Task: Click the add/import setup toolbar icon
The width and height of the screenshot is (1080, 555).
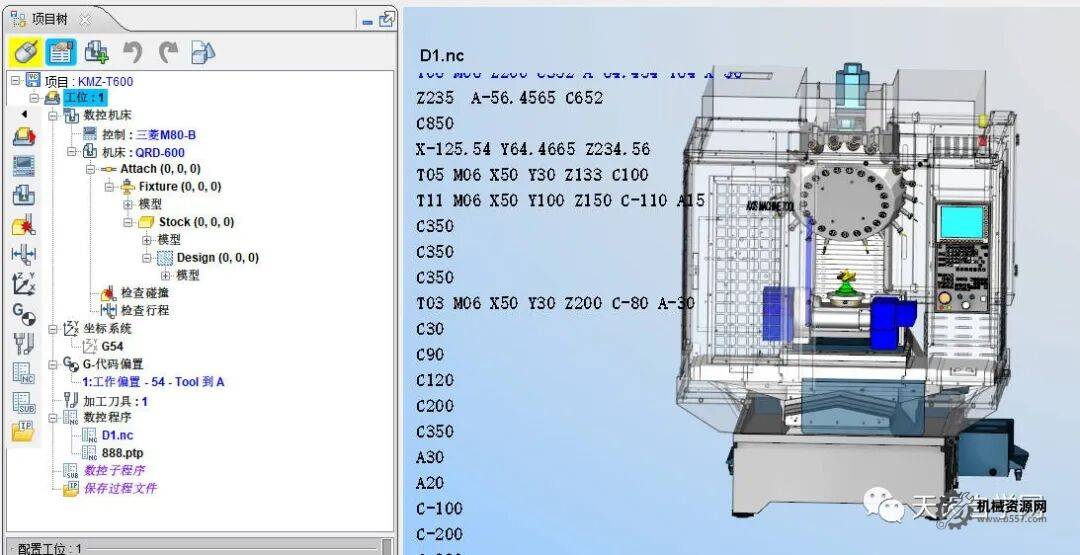Action: (x=96, y=52)
